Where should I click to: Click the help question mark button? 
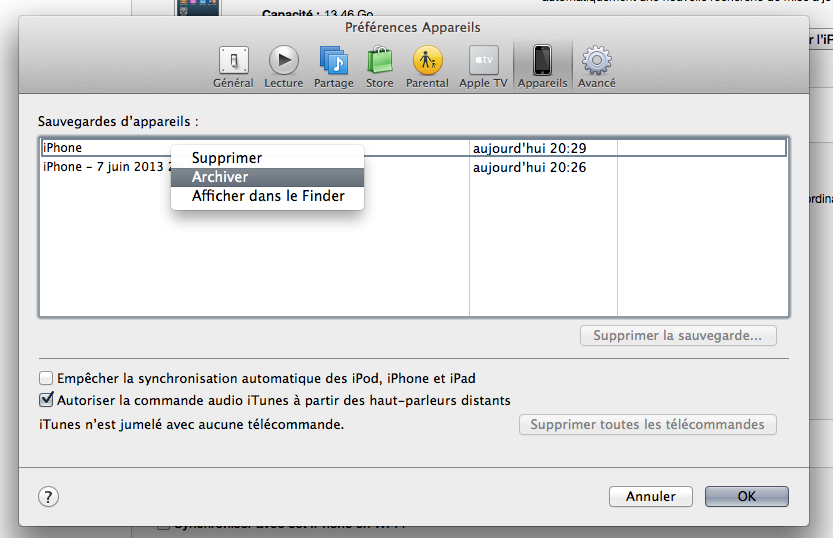[x=48, y=497]
